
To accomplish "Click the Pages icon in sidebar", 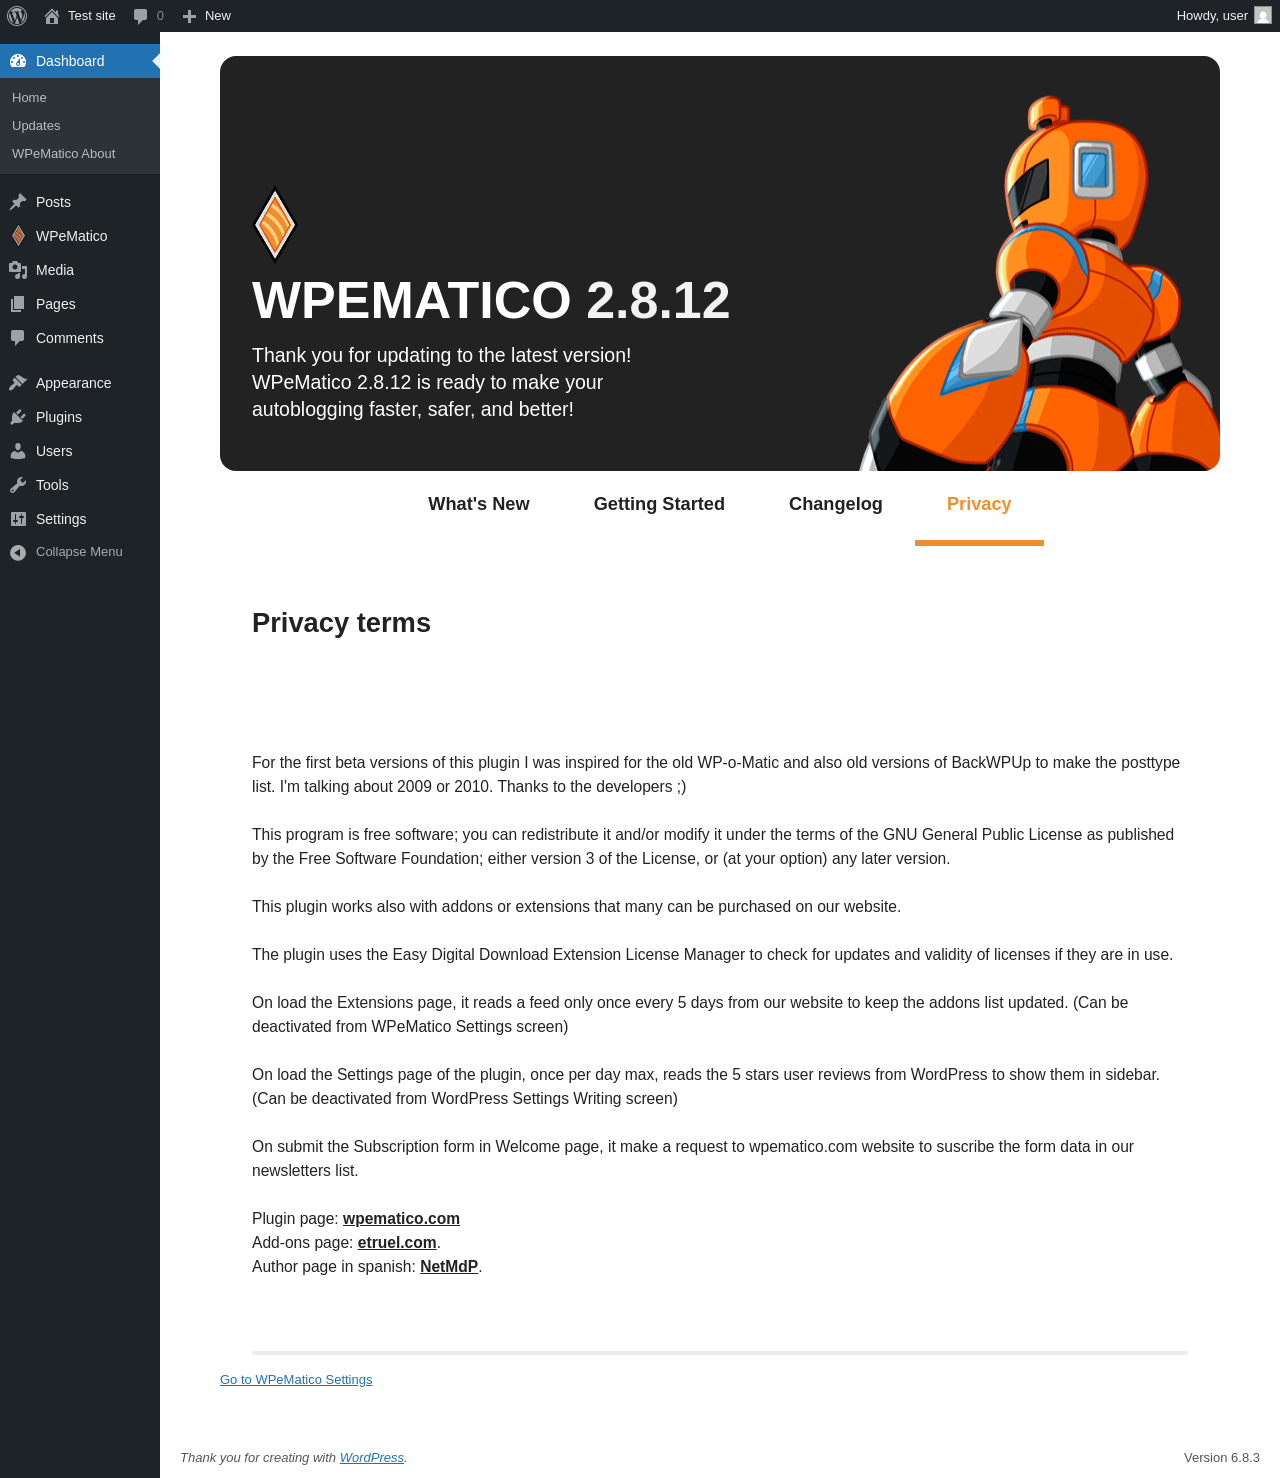I will pos(18,304).
